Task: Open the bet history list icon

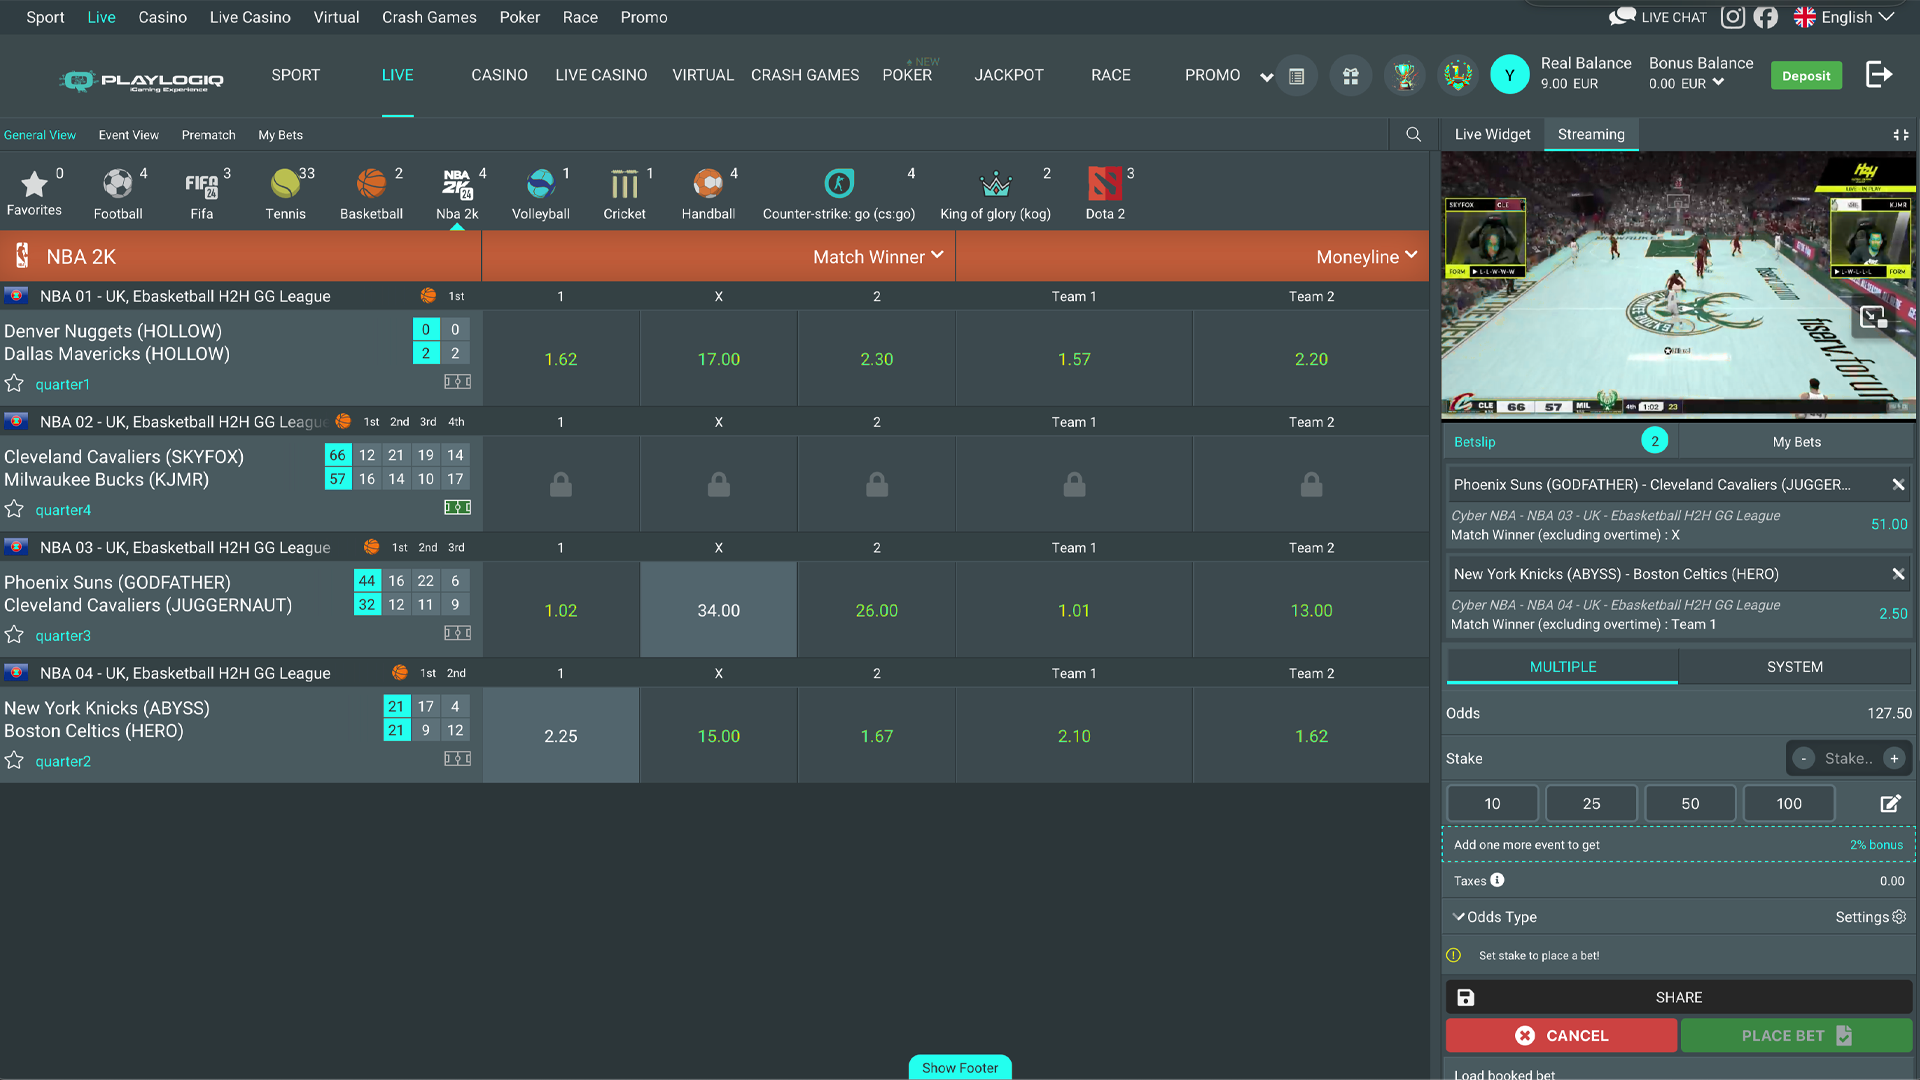Action: pos(1297,75)
